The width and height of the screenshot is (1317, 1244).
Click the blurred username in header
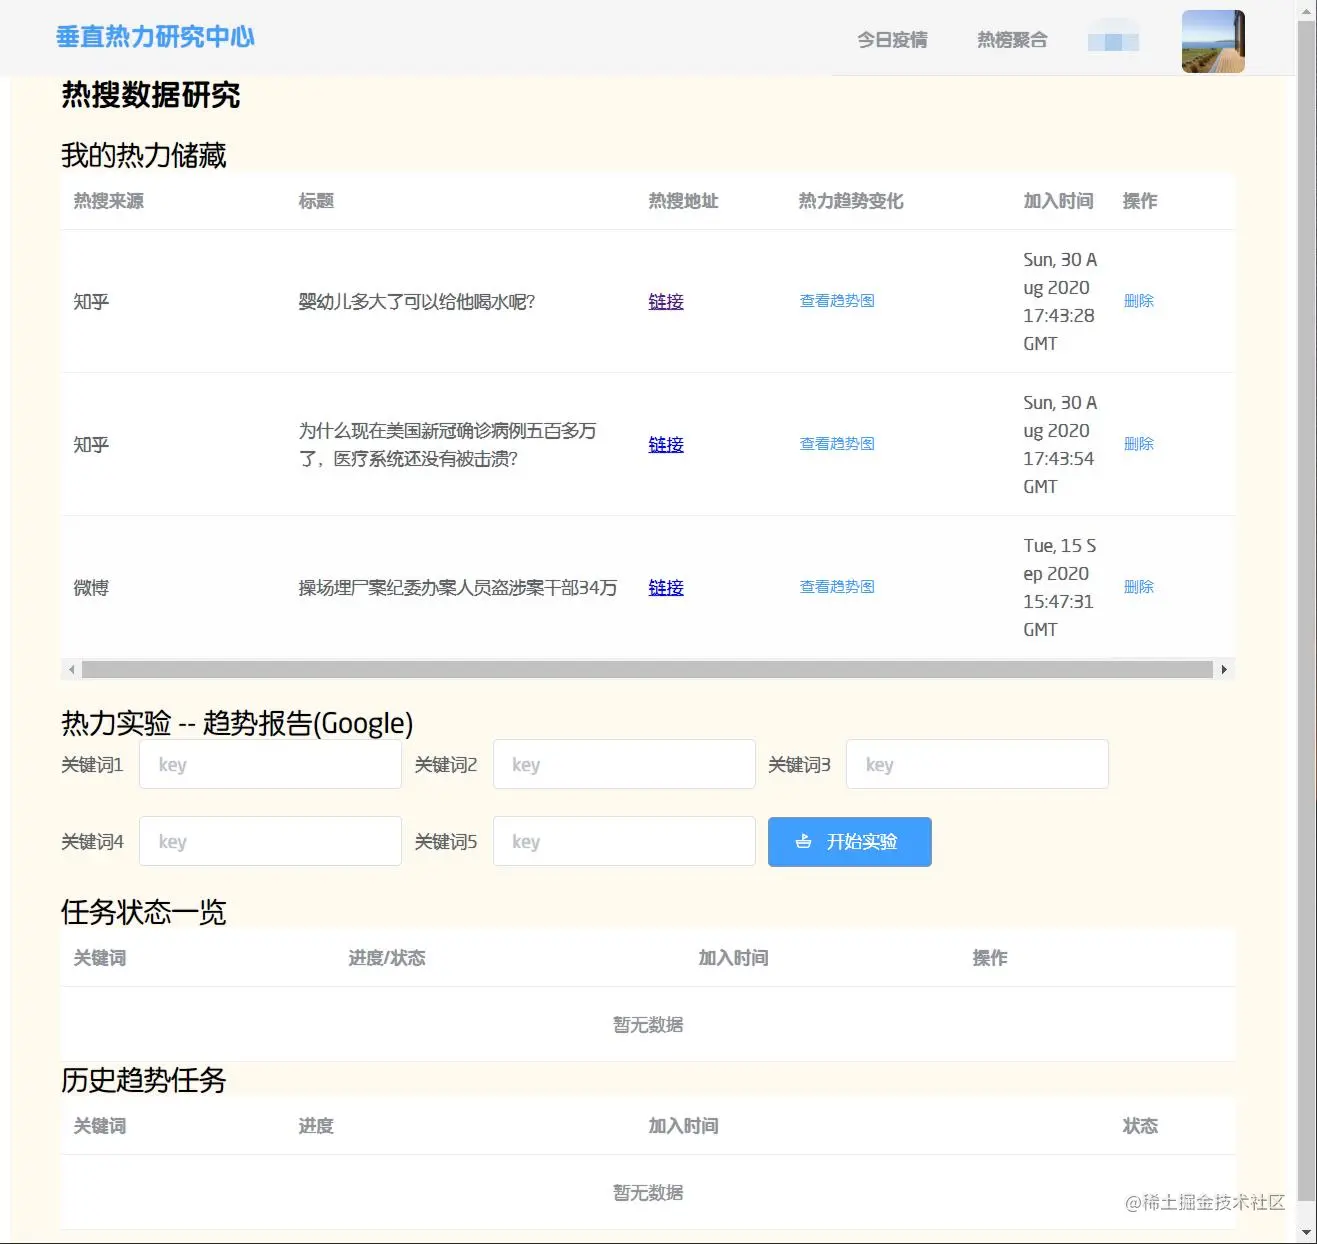[x=1113, y=41]
